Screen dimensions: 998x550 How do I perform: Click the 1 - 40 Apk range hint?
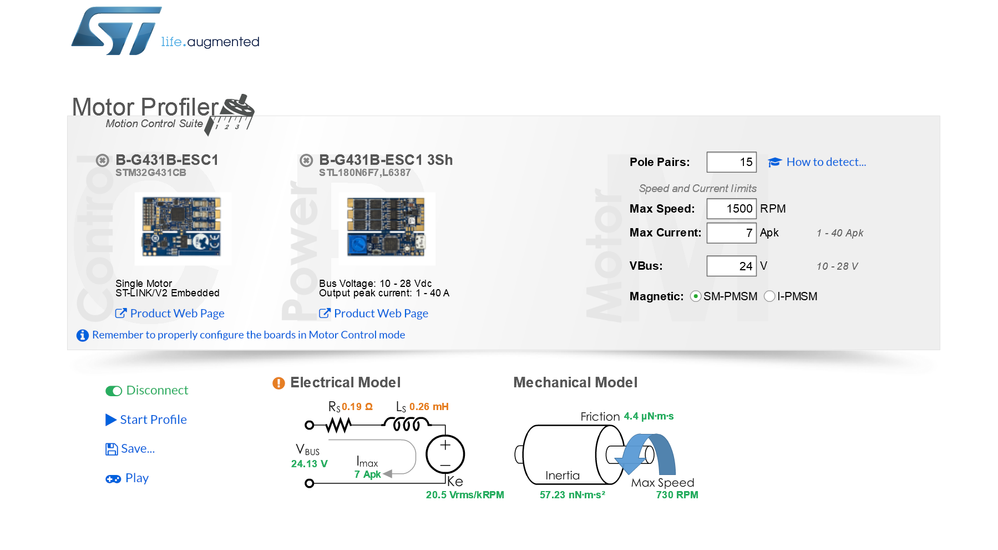pyautogui.click(x=840, y=233)
